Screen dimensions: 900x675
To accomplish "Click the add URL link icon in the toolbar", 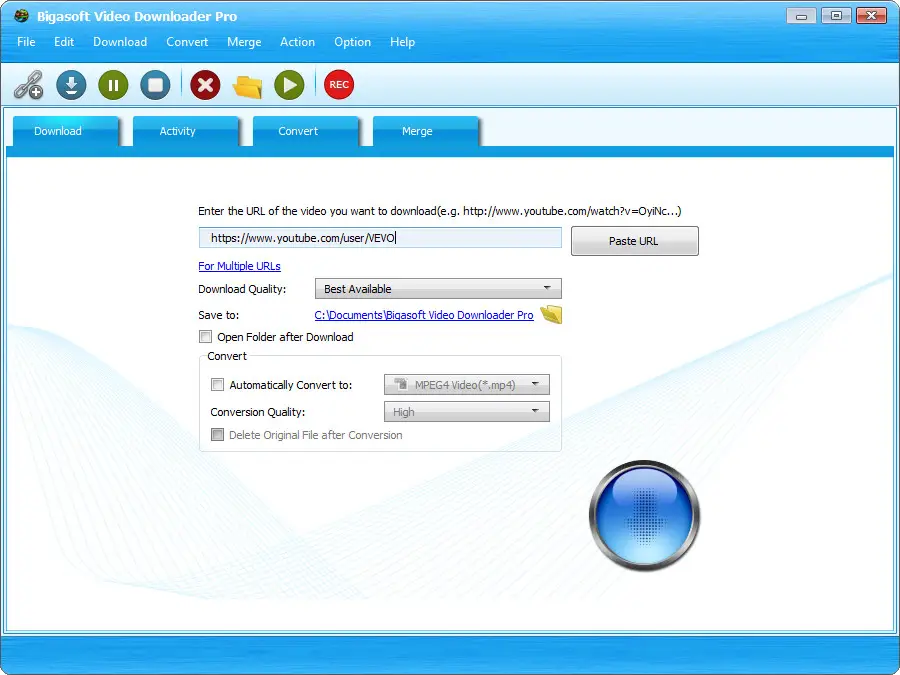I will click(29, 85).
